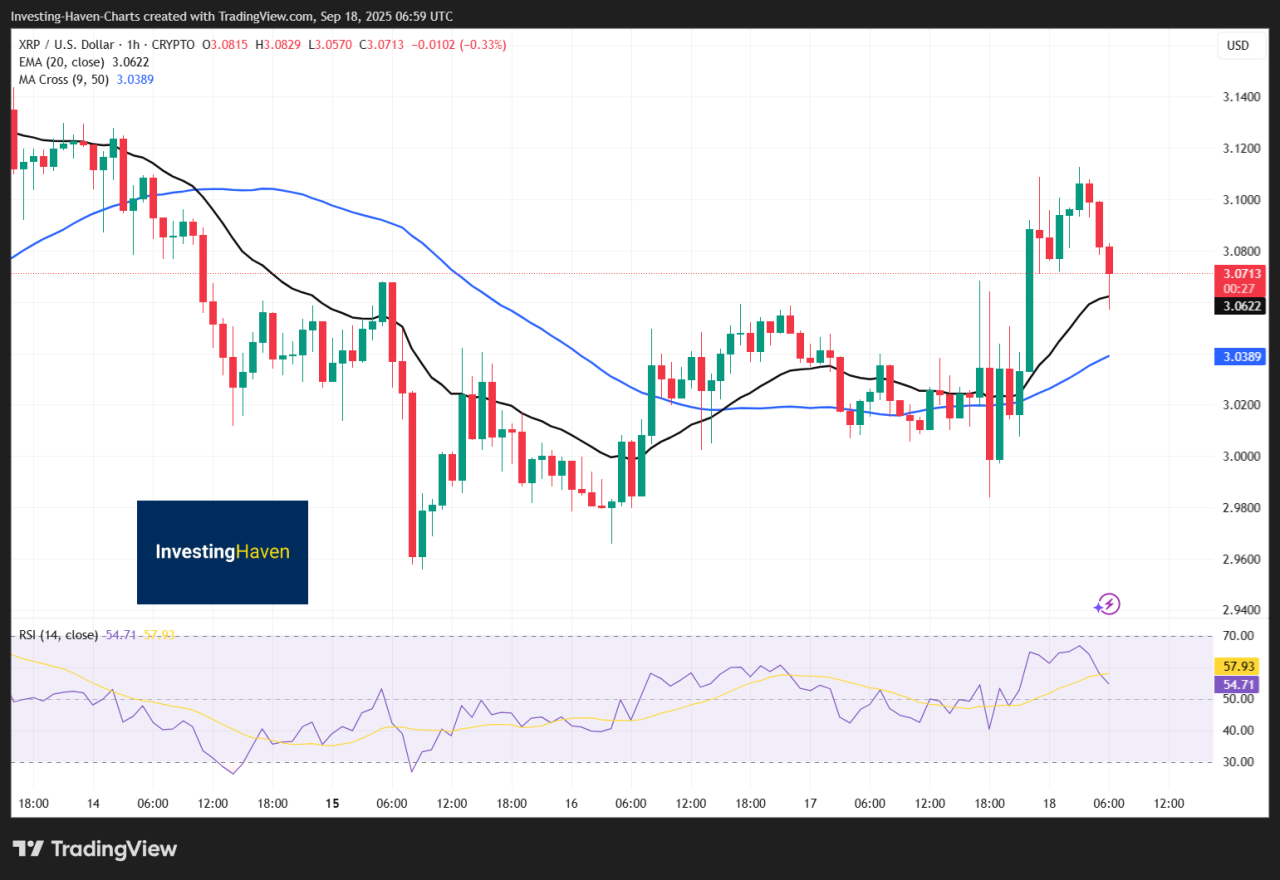
Task: Click the 70.00 level on RSI scale
Action: click(1236, 636)
